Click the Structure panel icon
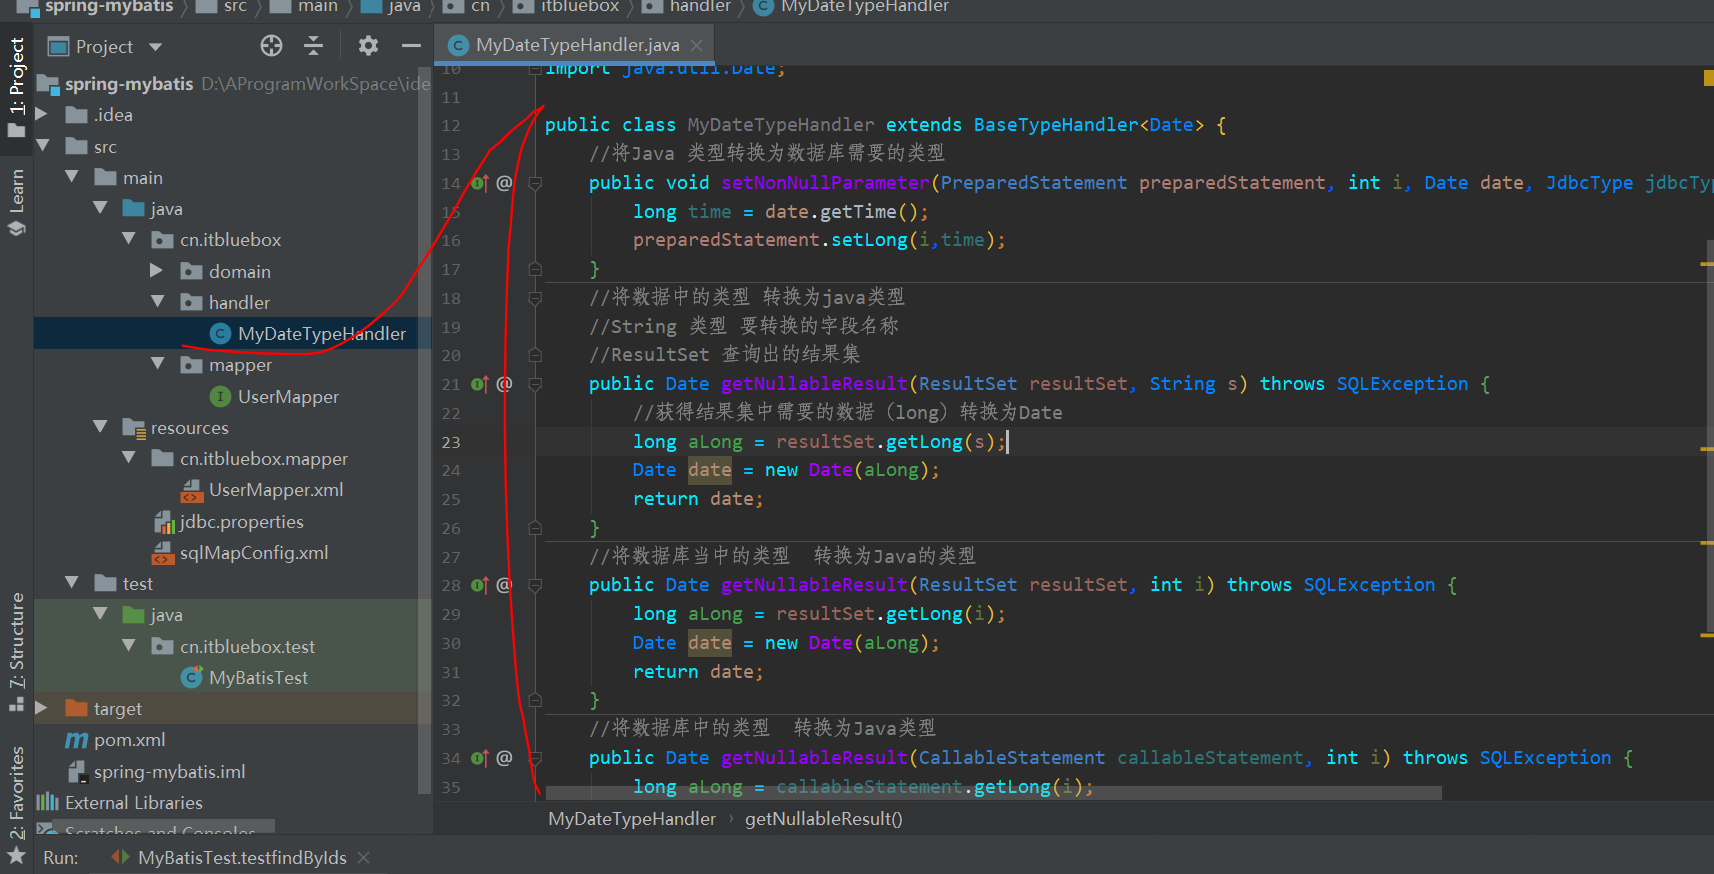This screenshot has height=874, width=1714. [x=16, y=704]
